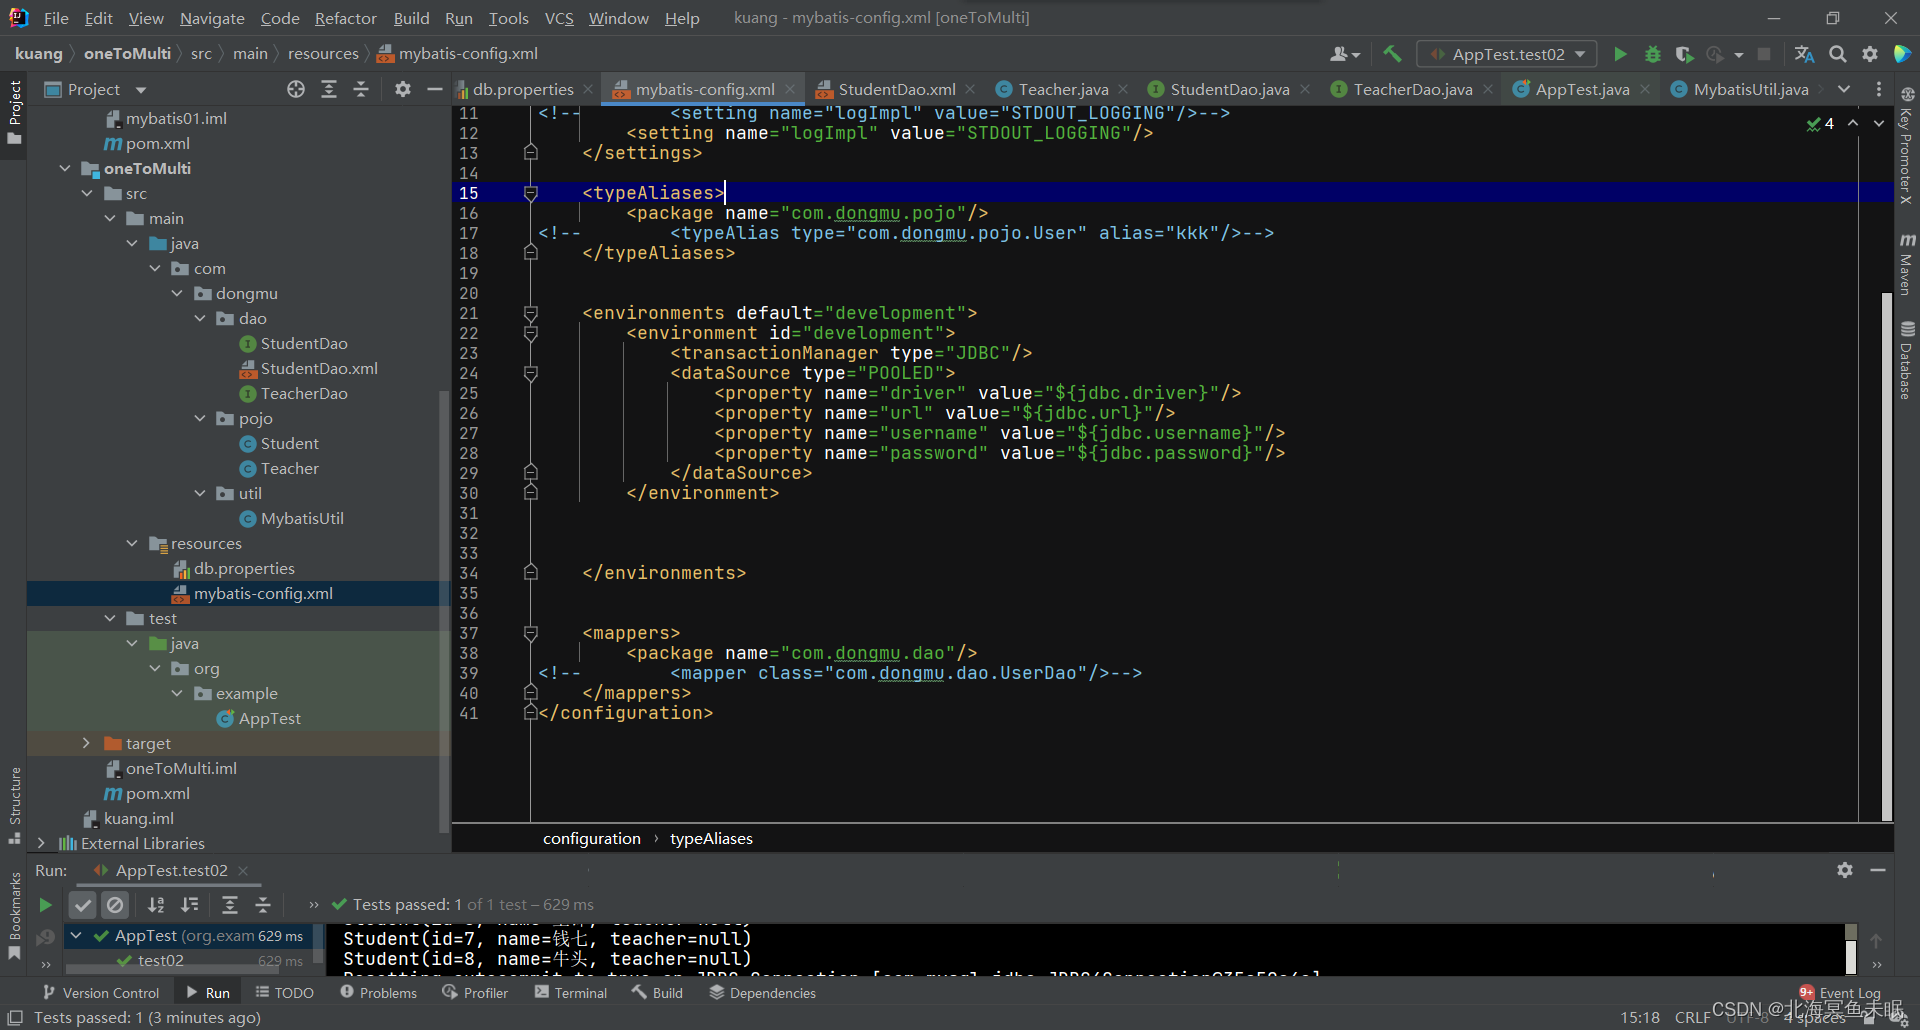Viewport: 1920px width, 1030px height.
Task: Open the AppTest.test02 run configuration dropdown
Action: 1506,54
